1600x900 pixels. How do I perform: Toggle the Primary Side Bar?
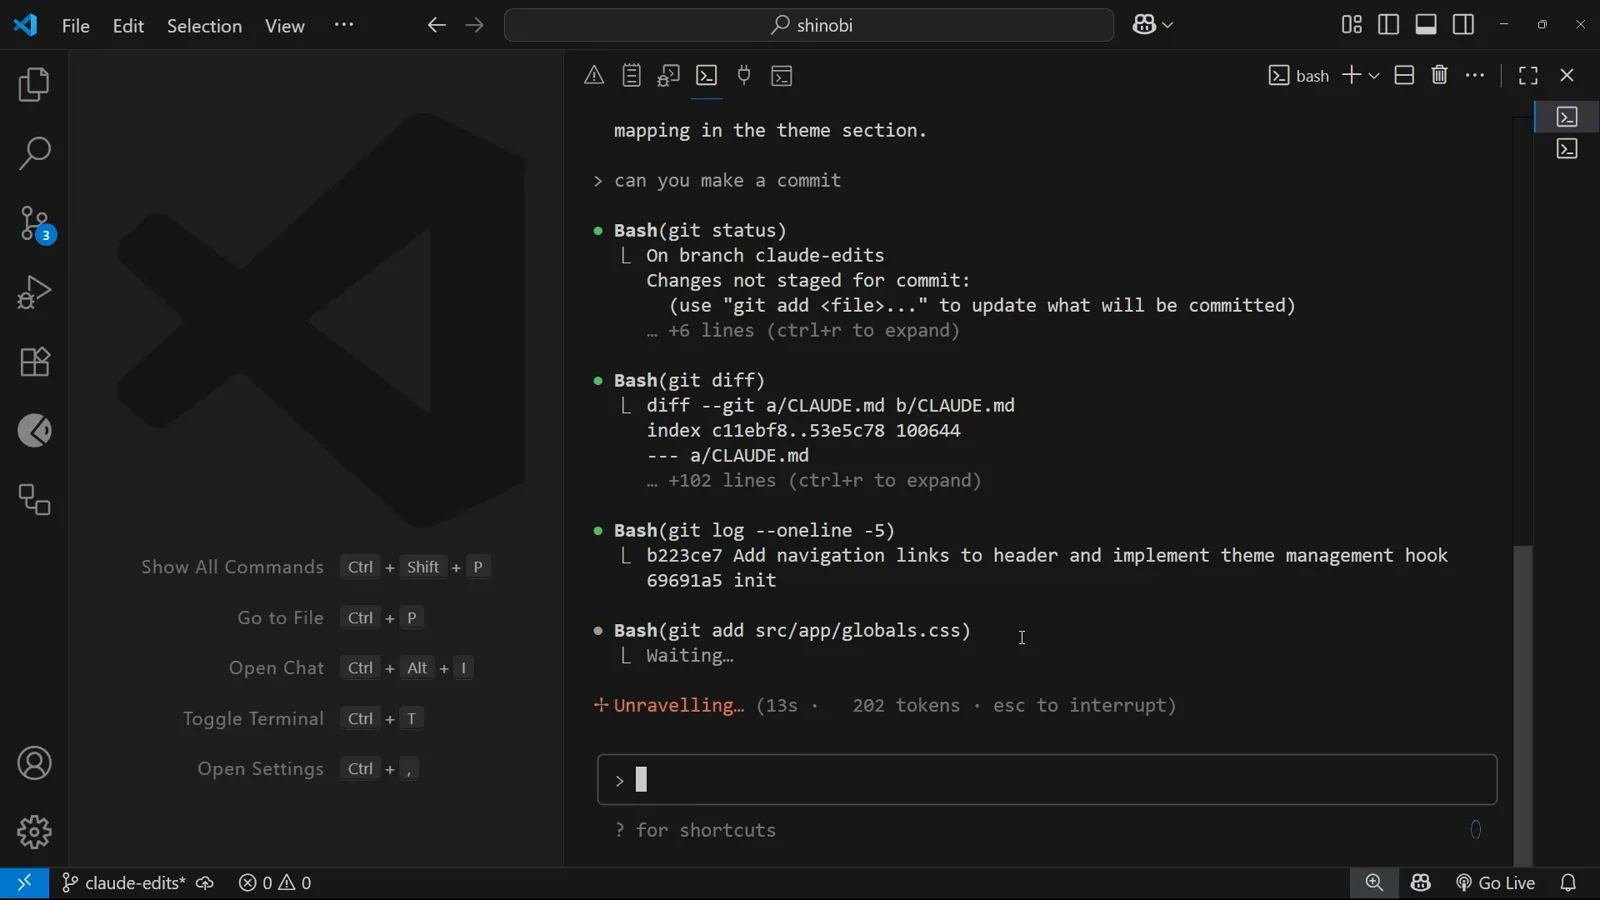coord(1389,24)
